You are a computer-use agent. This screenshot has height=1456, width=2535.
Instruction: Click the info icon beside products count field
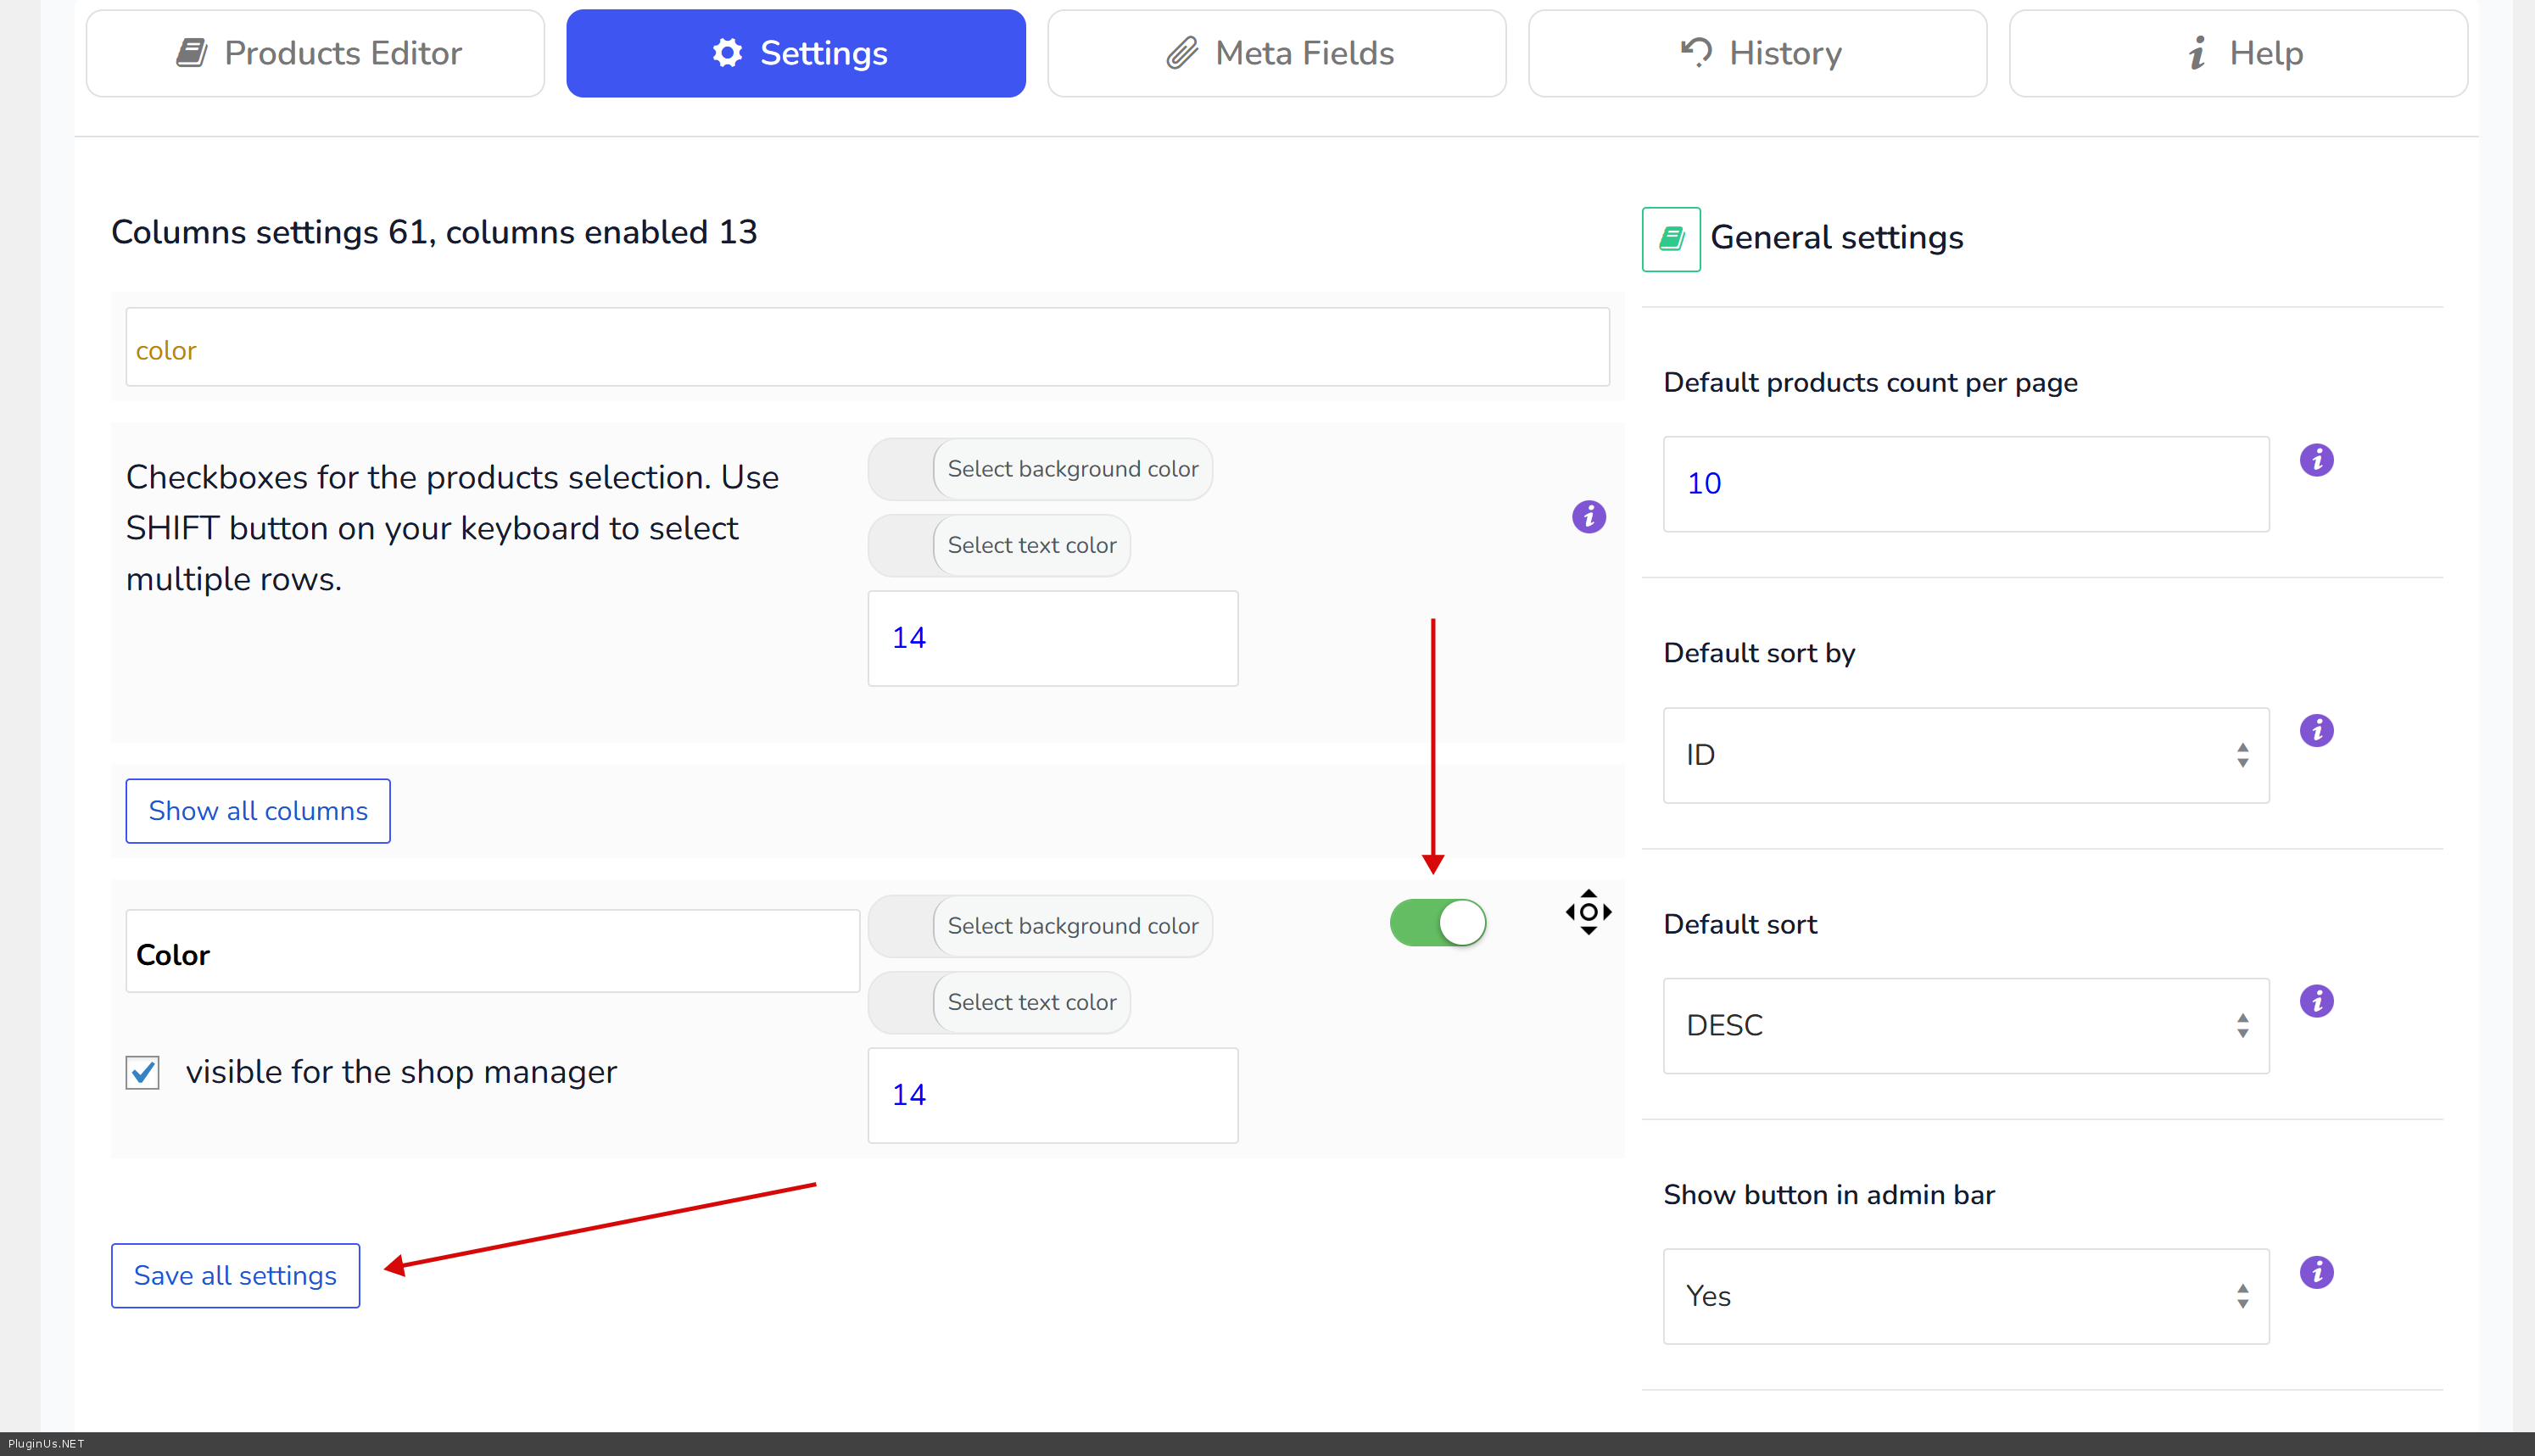[x=2316, y=460]
